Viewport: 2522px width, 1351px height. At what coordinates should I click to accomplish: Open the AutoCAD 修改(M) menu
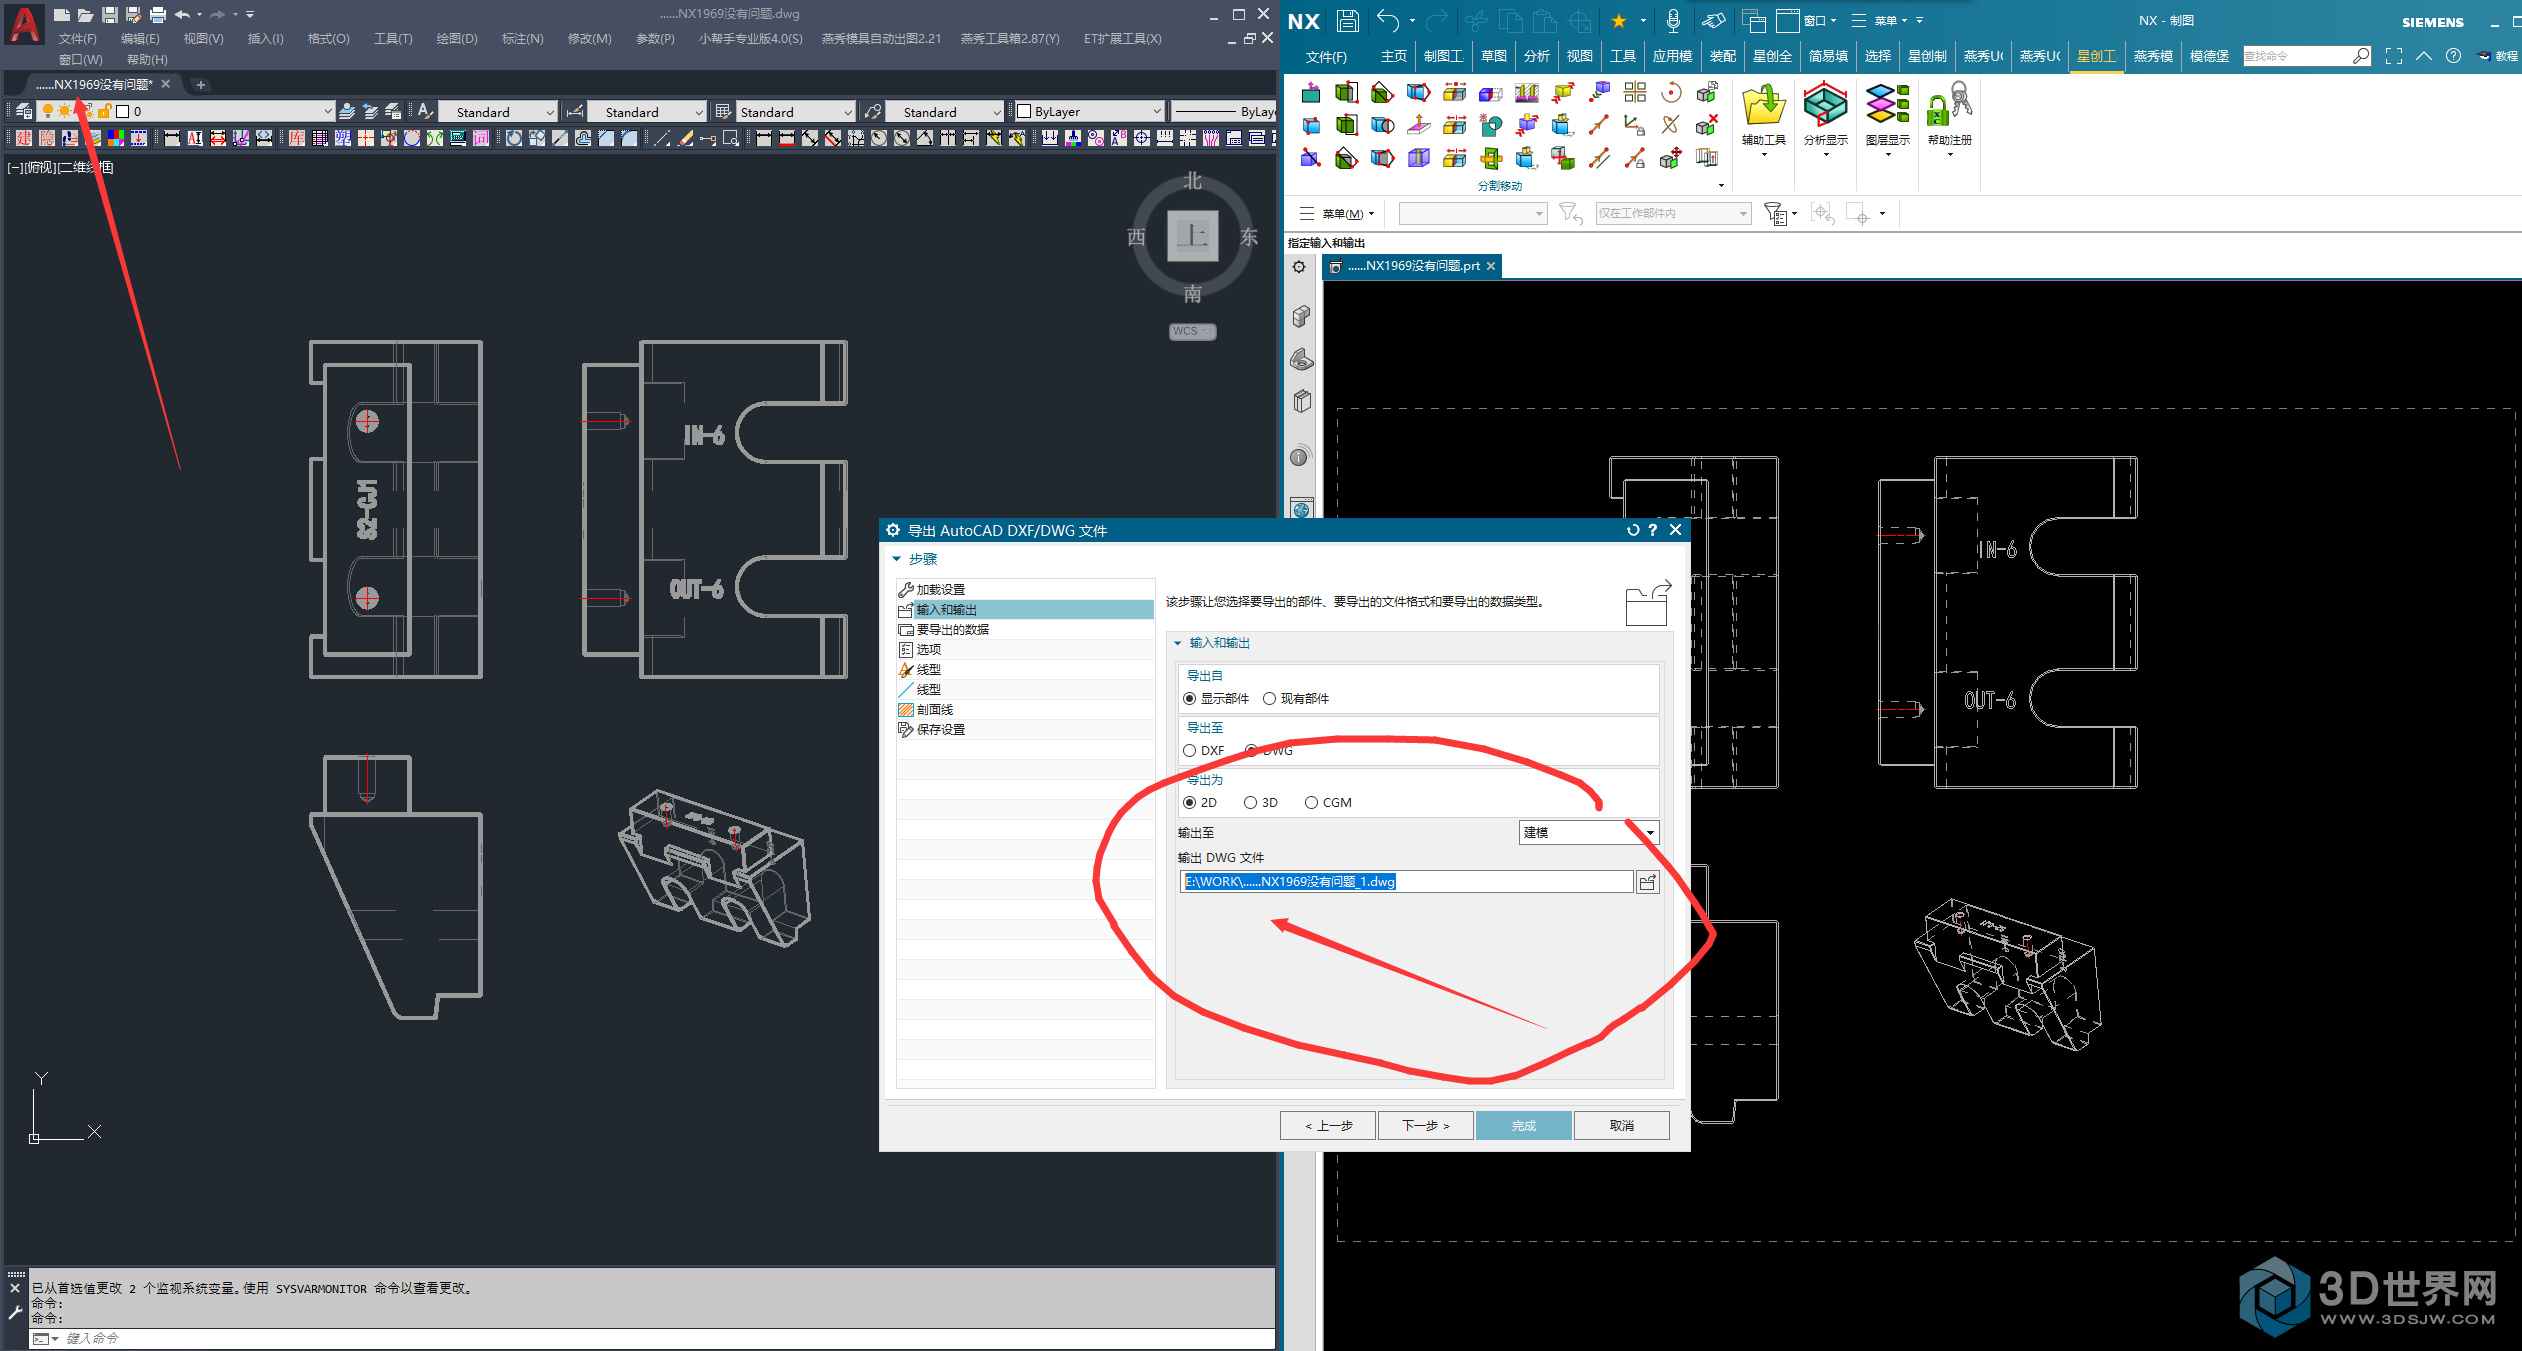point(589,38)
